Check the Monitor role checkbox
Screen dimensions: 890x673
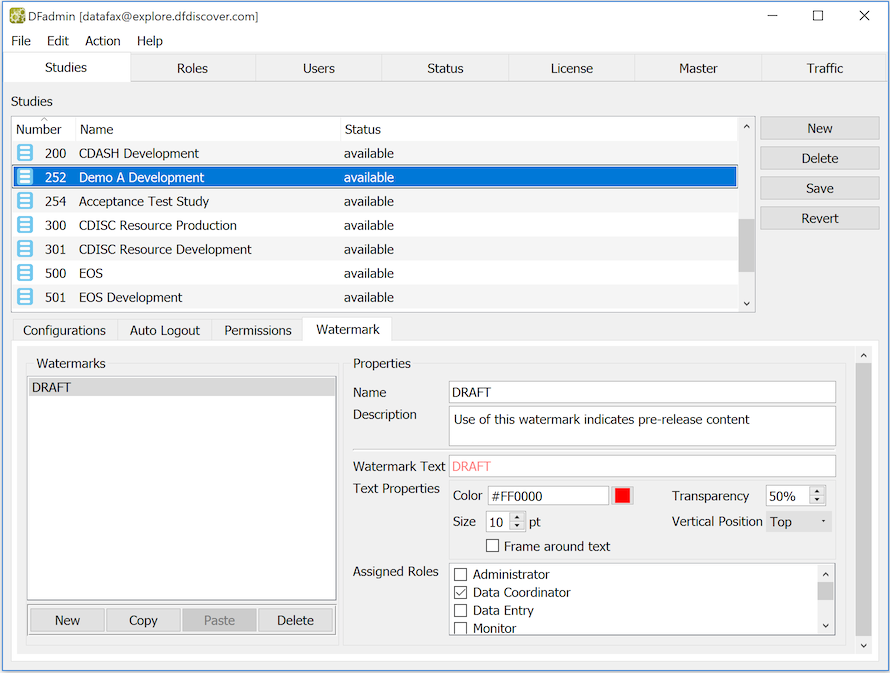[460, 628]
